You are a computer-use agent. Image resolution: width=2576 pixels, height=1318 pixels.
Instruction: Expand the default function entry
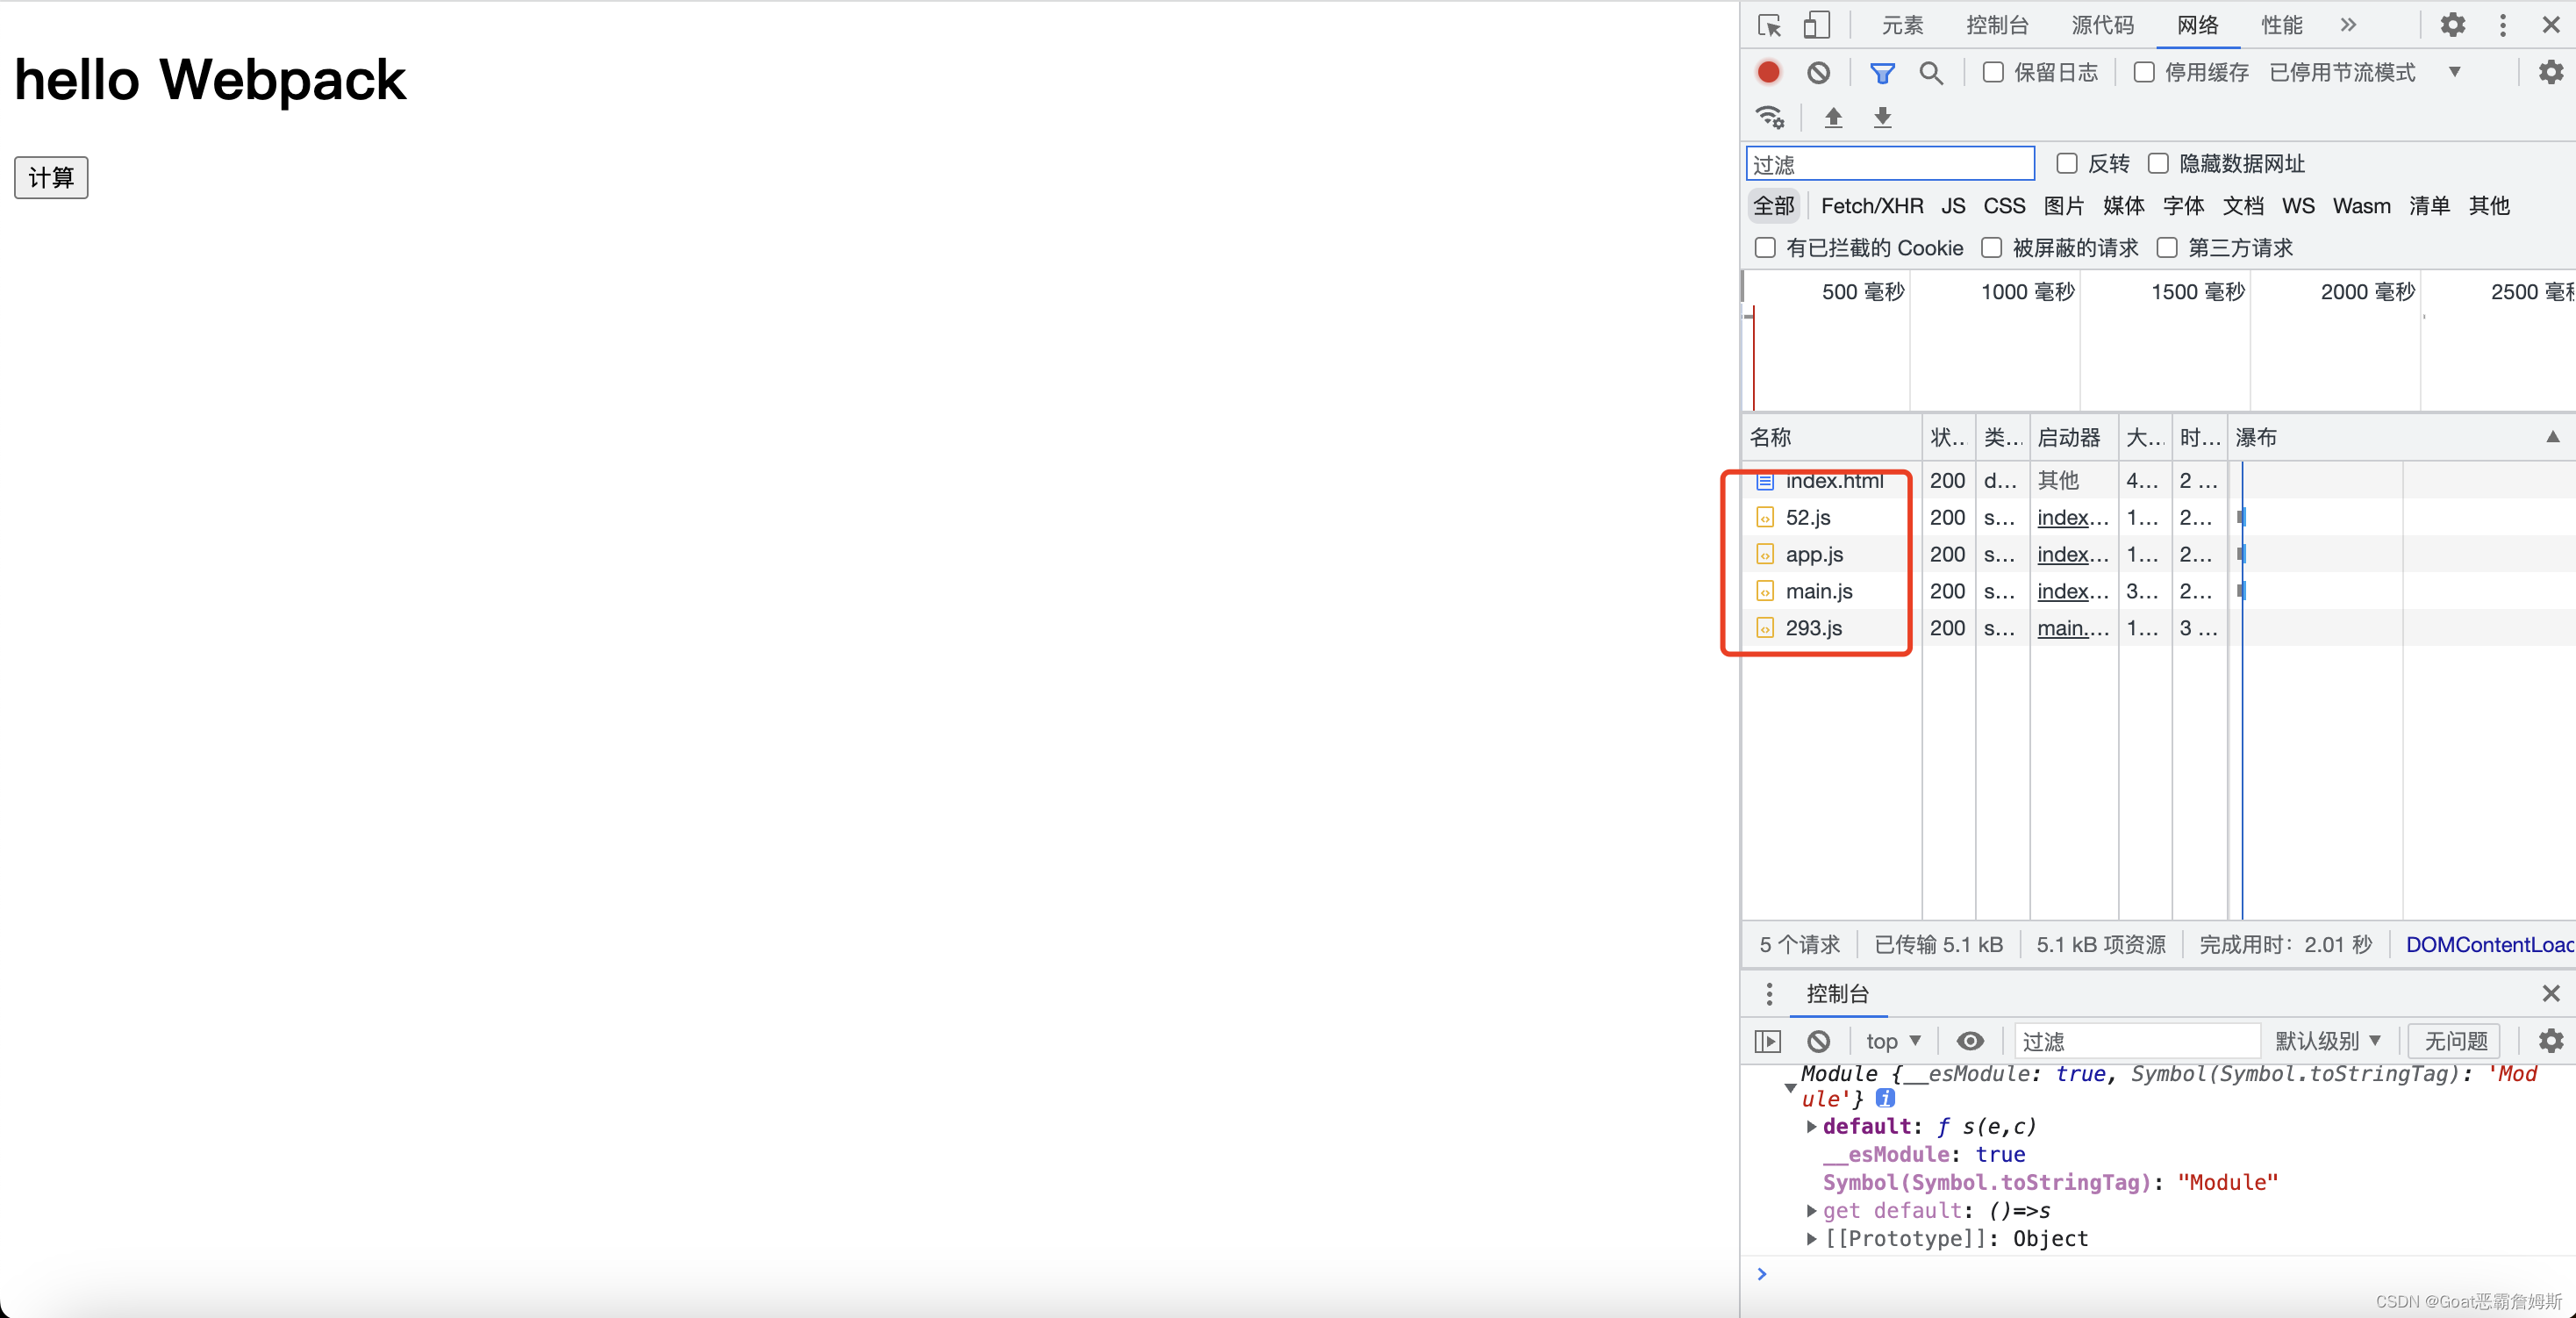click(1811, 1126)
